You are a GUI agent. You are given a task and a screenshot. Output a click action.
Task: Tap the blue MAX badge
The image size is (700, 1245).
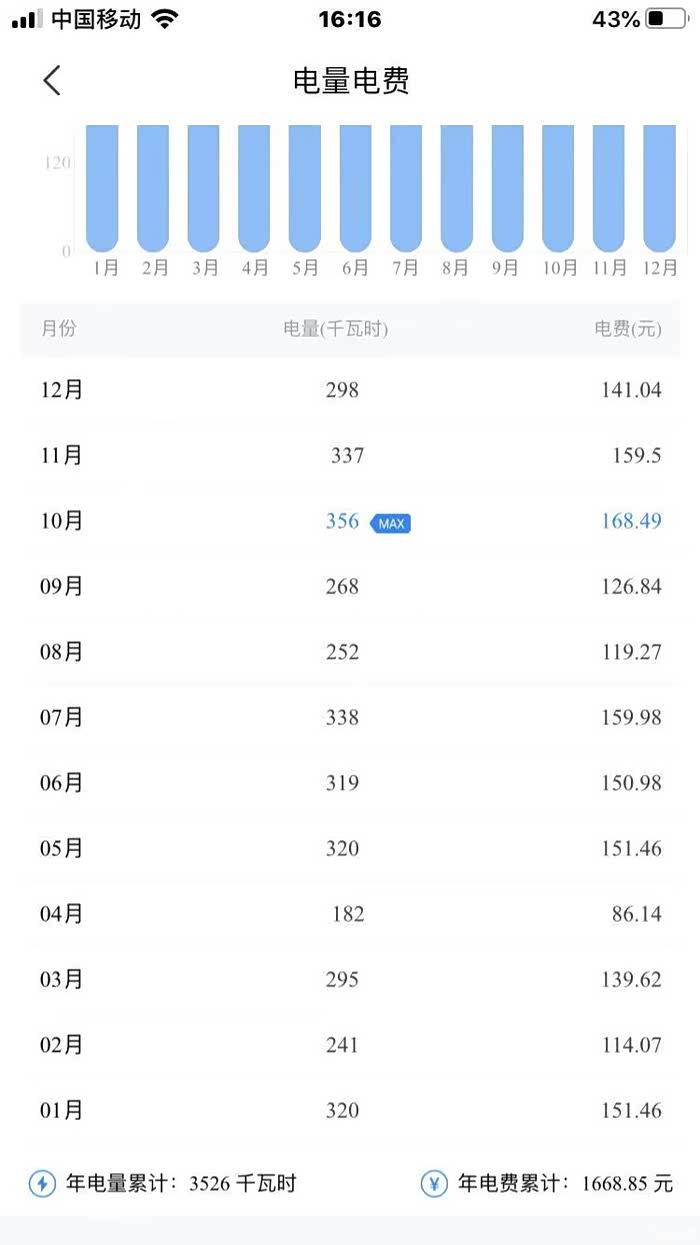pos(391,523)
